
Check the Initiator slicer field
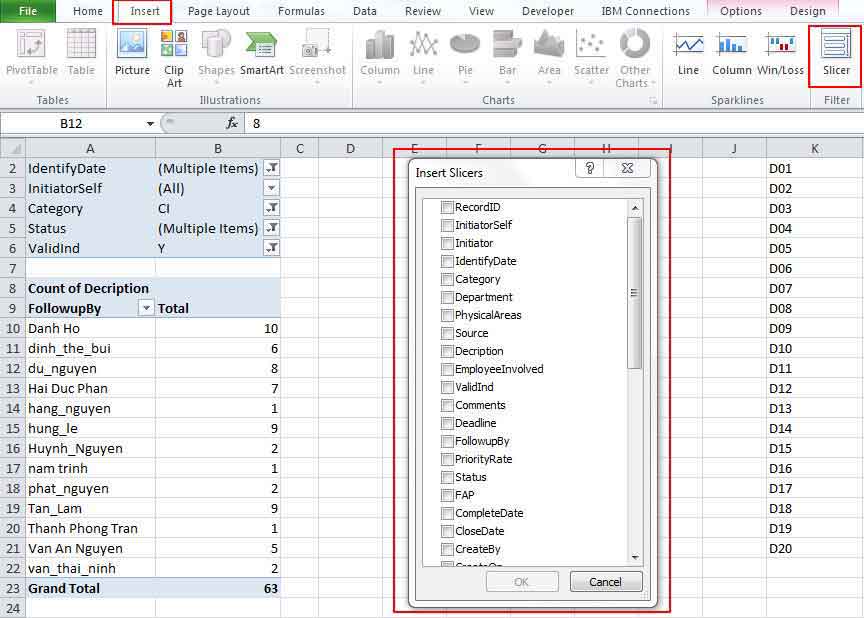pyautogui.click(x=447, y=243)
